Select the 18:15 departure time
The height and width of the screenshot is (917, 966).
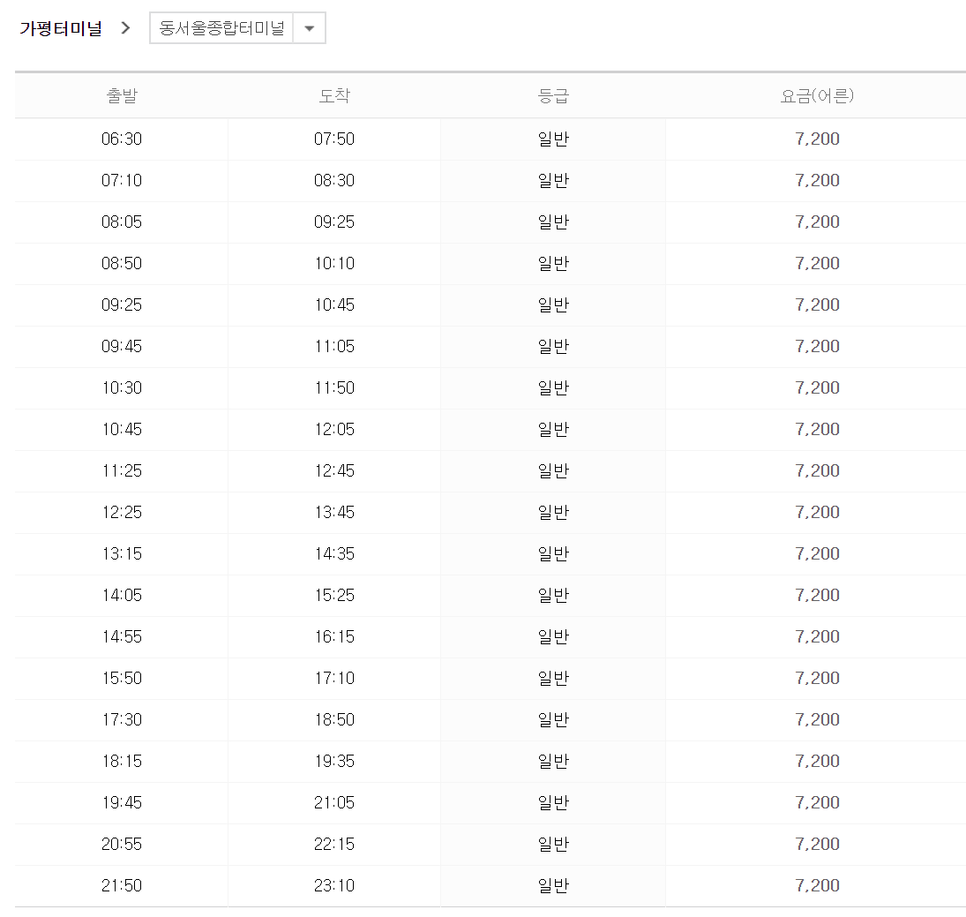121,761
